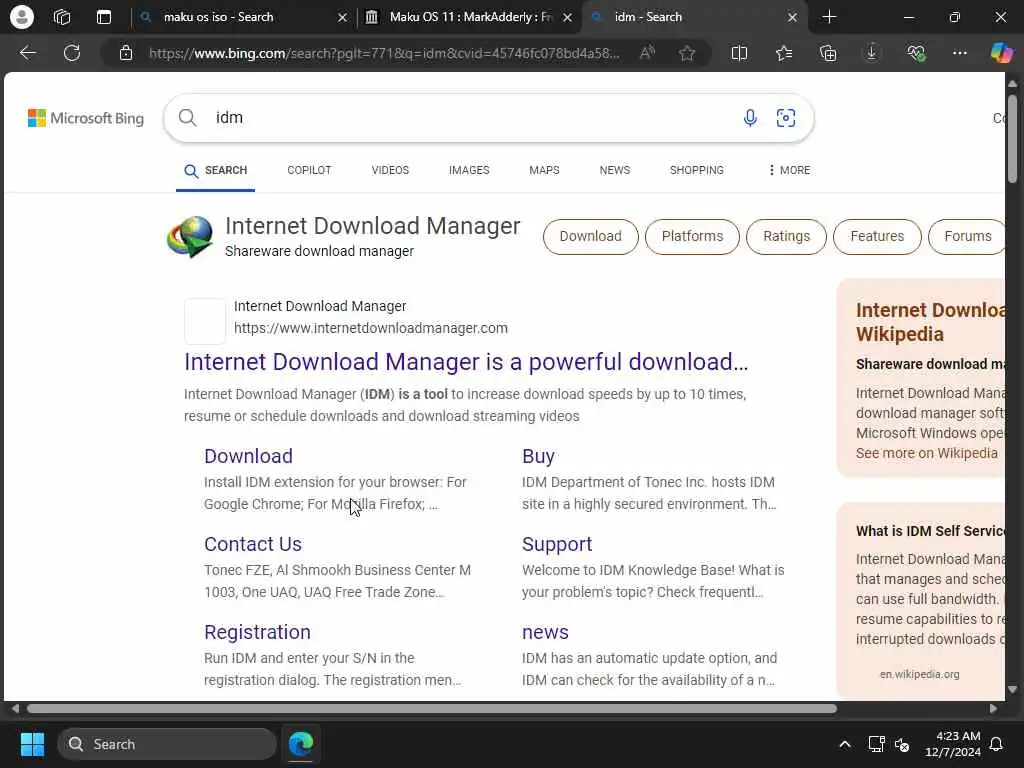Image resolution: width=1024 pixels, height=768 pixels.
Task: Select the MAPS search tab
Action: (x=544, y=170)
